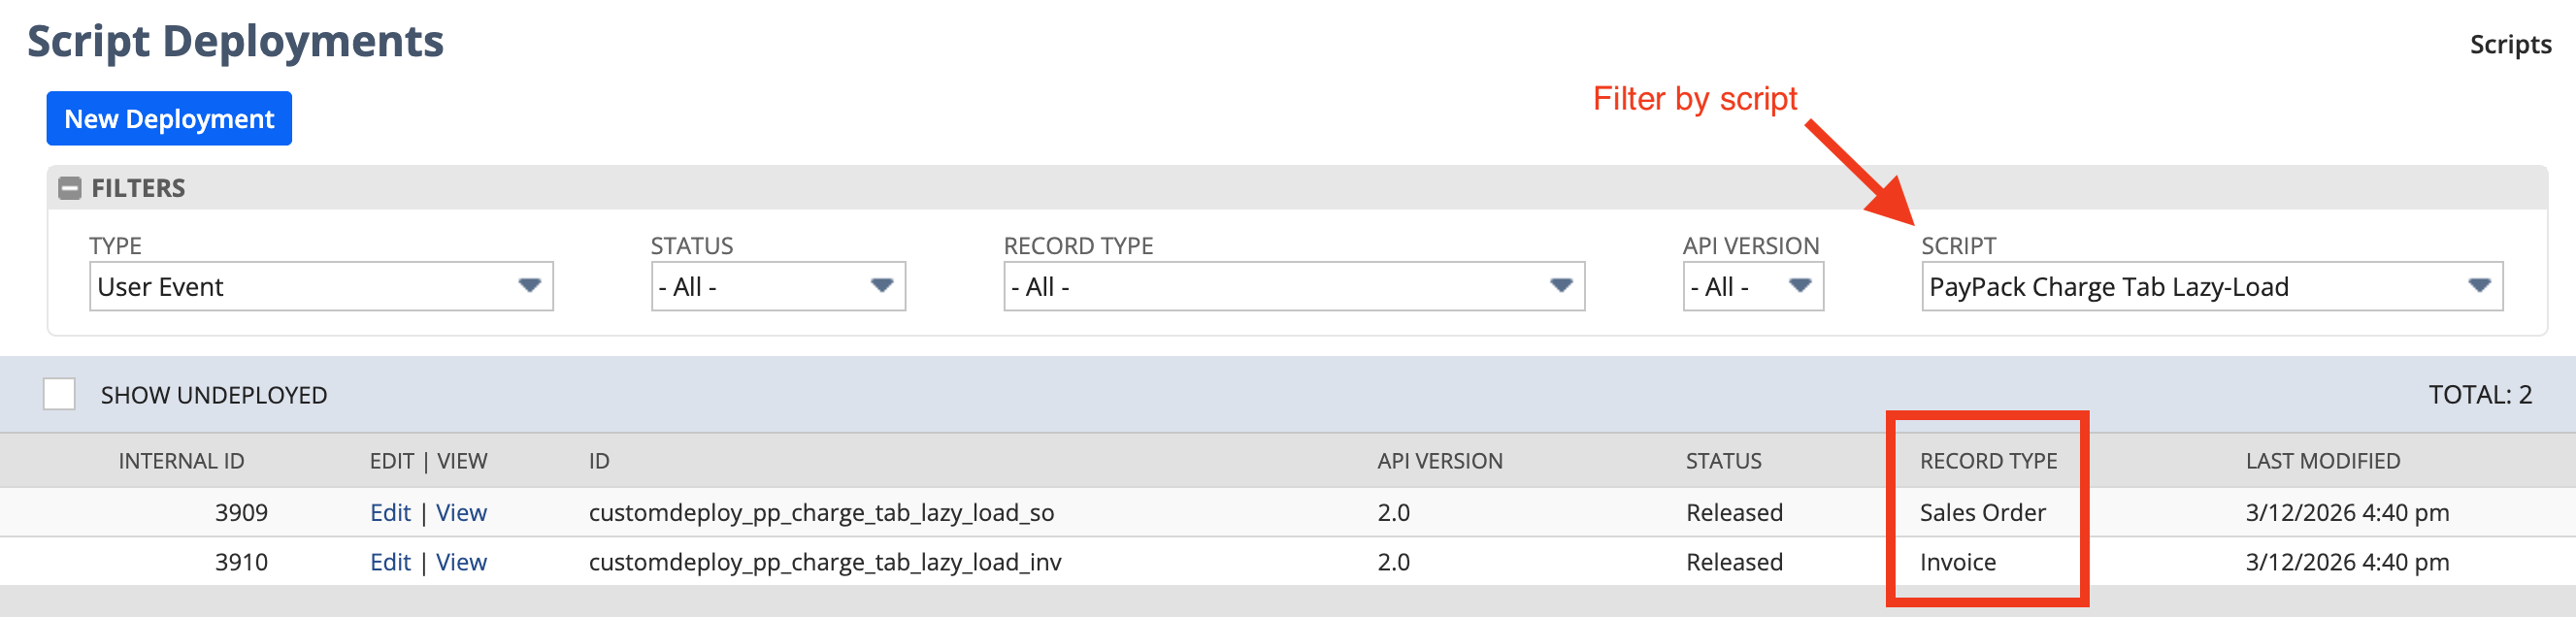
Task: Enable the SHOW UNDEPLOYED checkbox
Action: tap(59, 394)
